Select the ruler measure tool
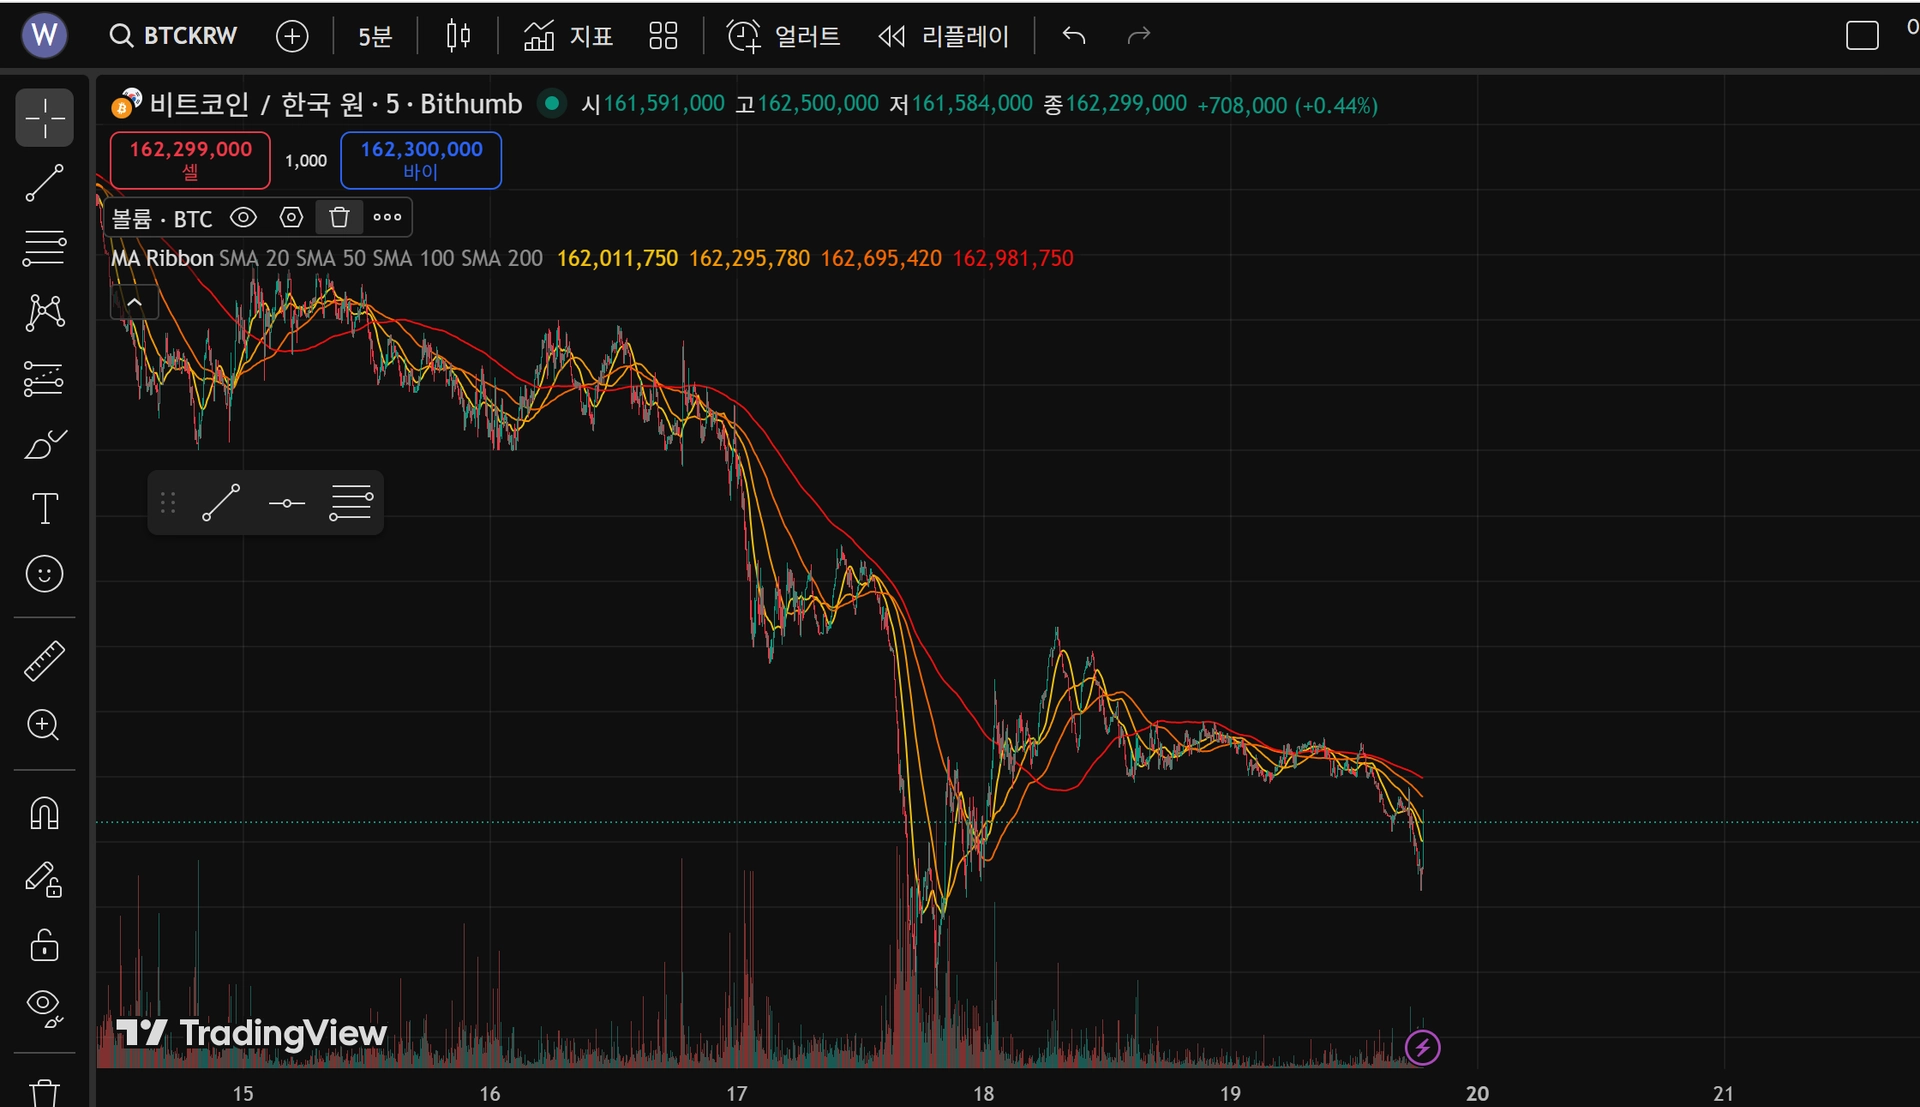Screen dimensions: 1920x1107 pyautogui.click(x=44, y=660)
